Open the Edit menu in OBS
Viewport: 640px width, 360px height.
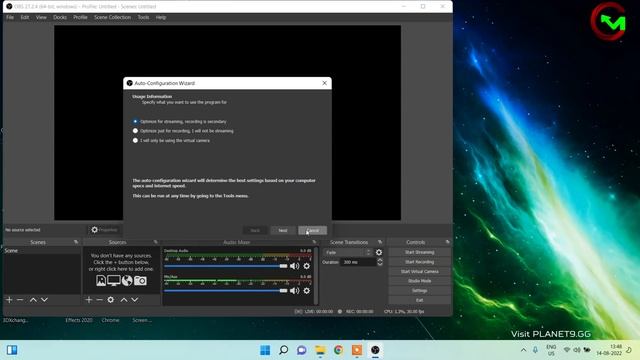click(25, 17)
